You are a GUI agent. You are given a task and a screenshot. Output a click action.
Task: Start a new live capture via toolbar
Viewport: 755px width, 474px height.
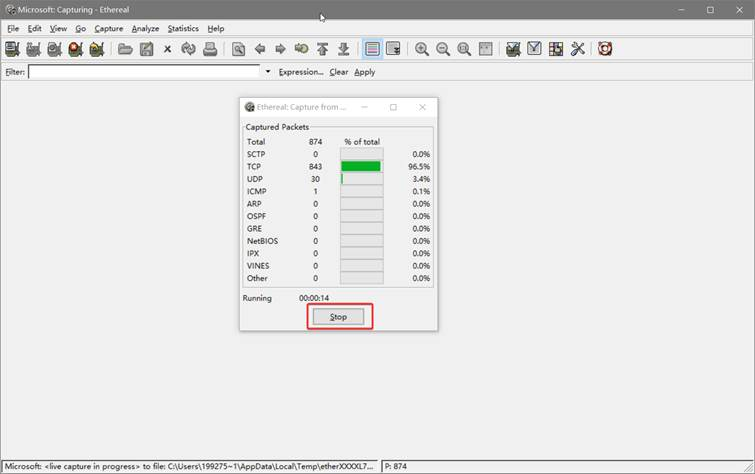coord(54,49)
